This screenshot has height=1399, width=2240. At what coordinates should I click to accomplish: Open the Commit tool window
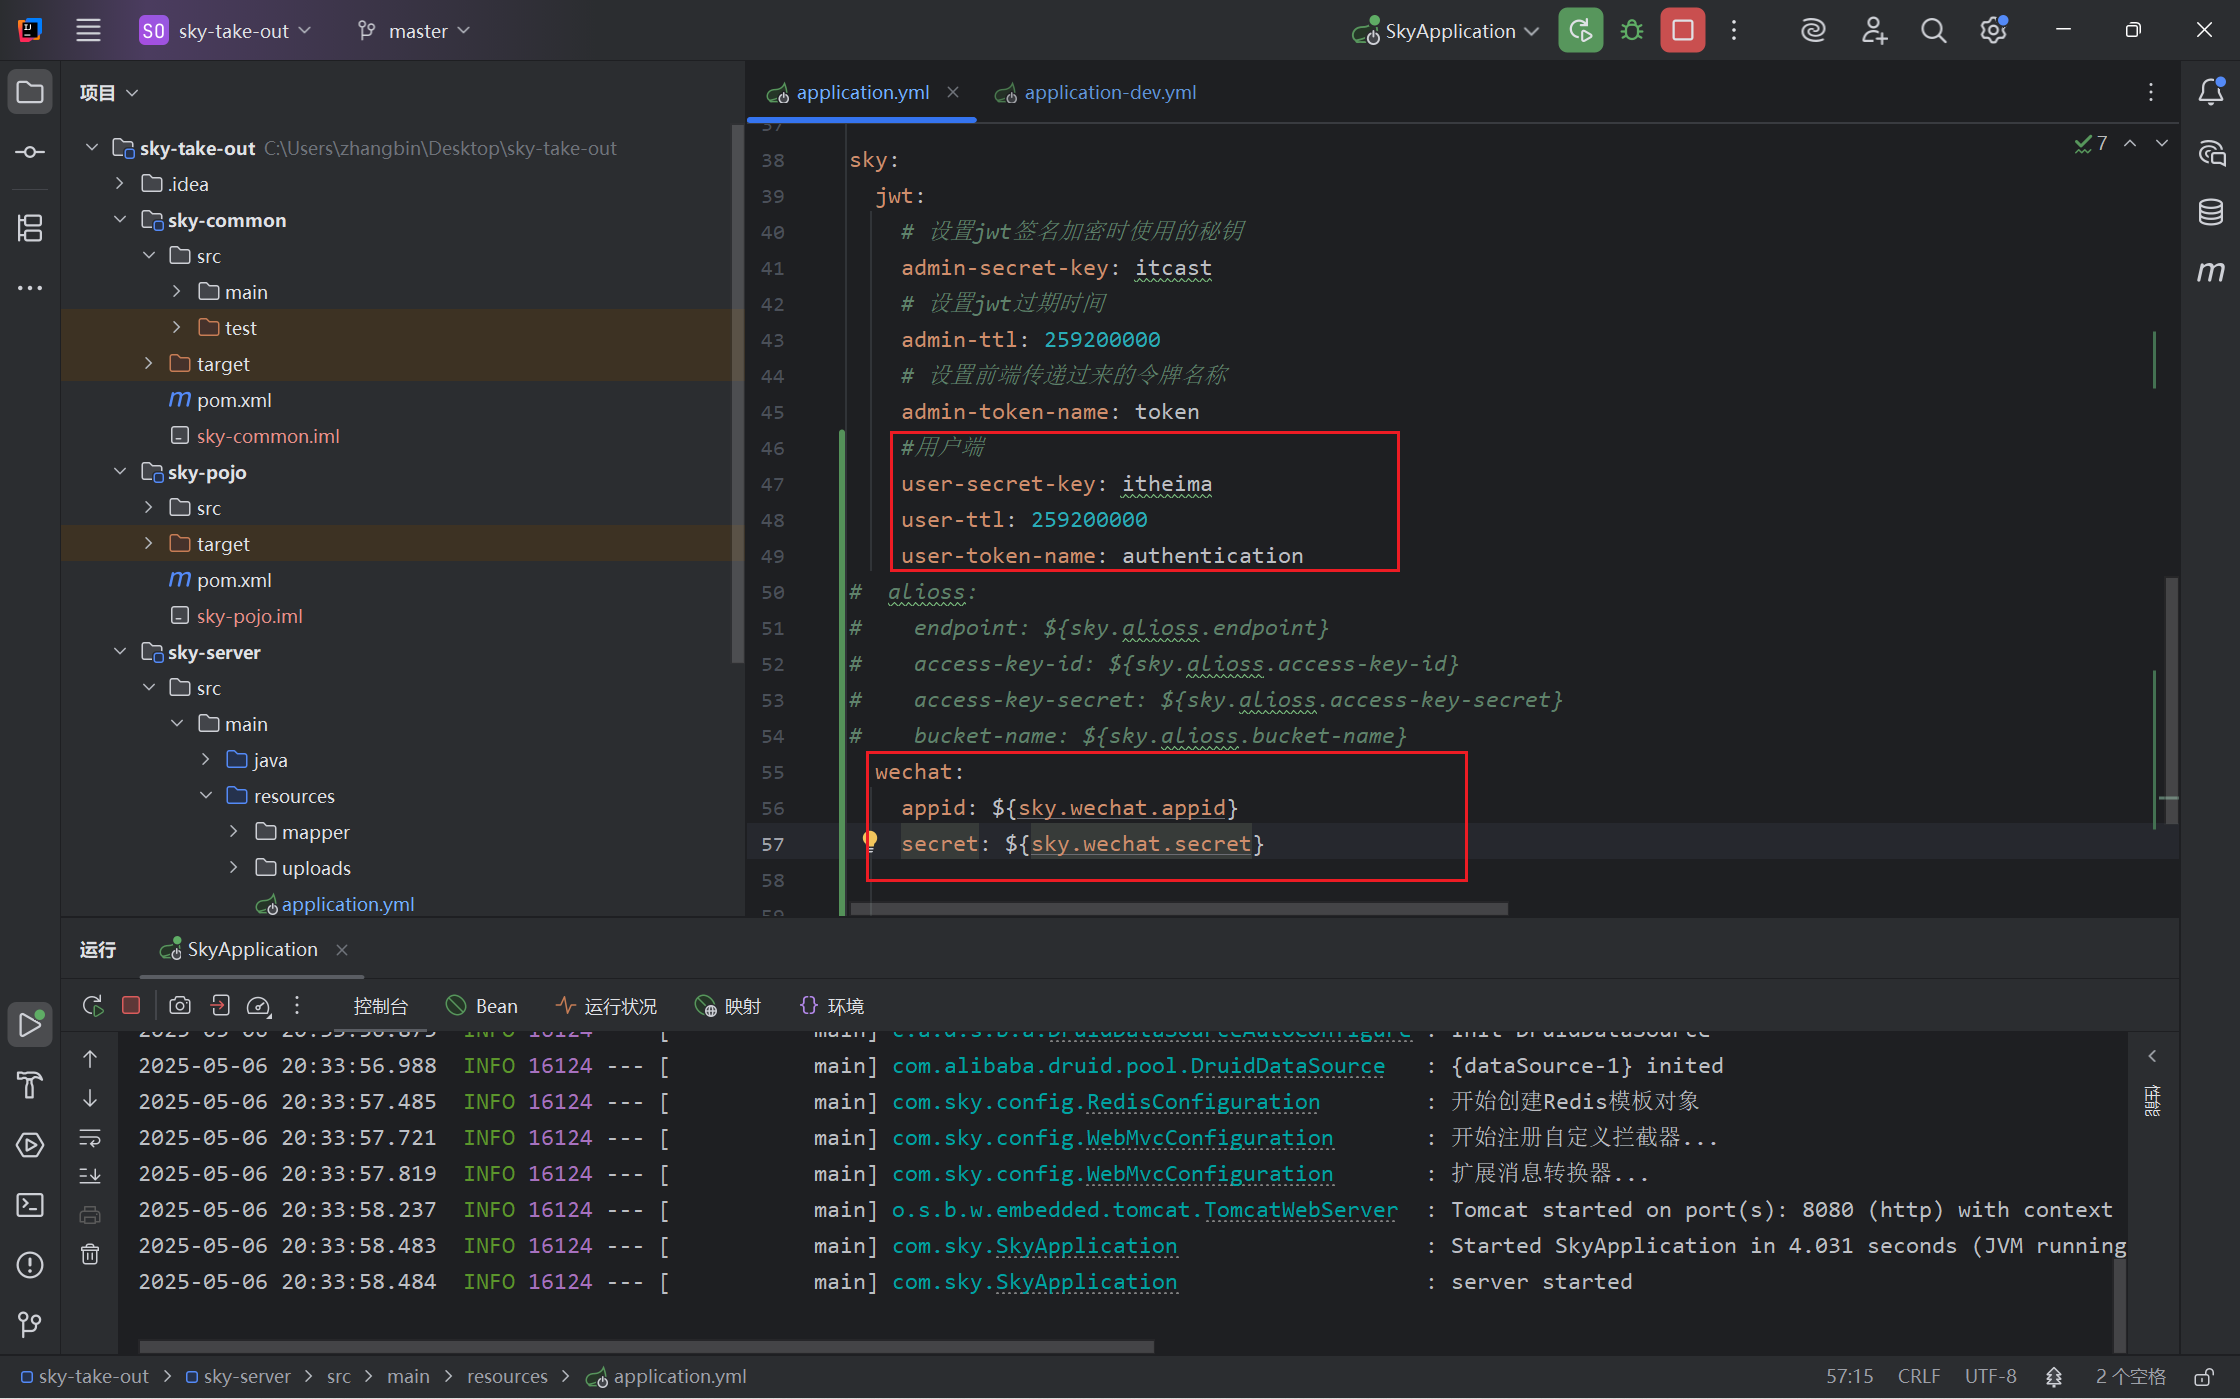30,152
